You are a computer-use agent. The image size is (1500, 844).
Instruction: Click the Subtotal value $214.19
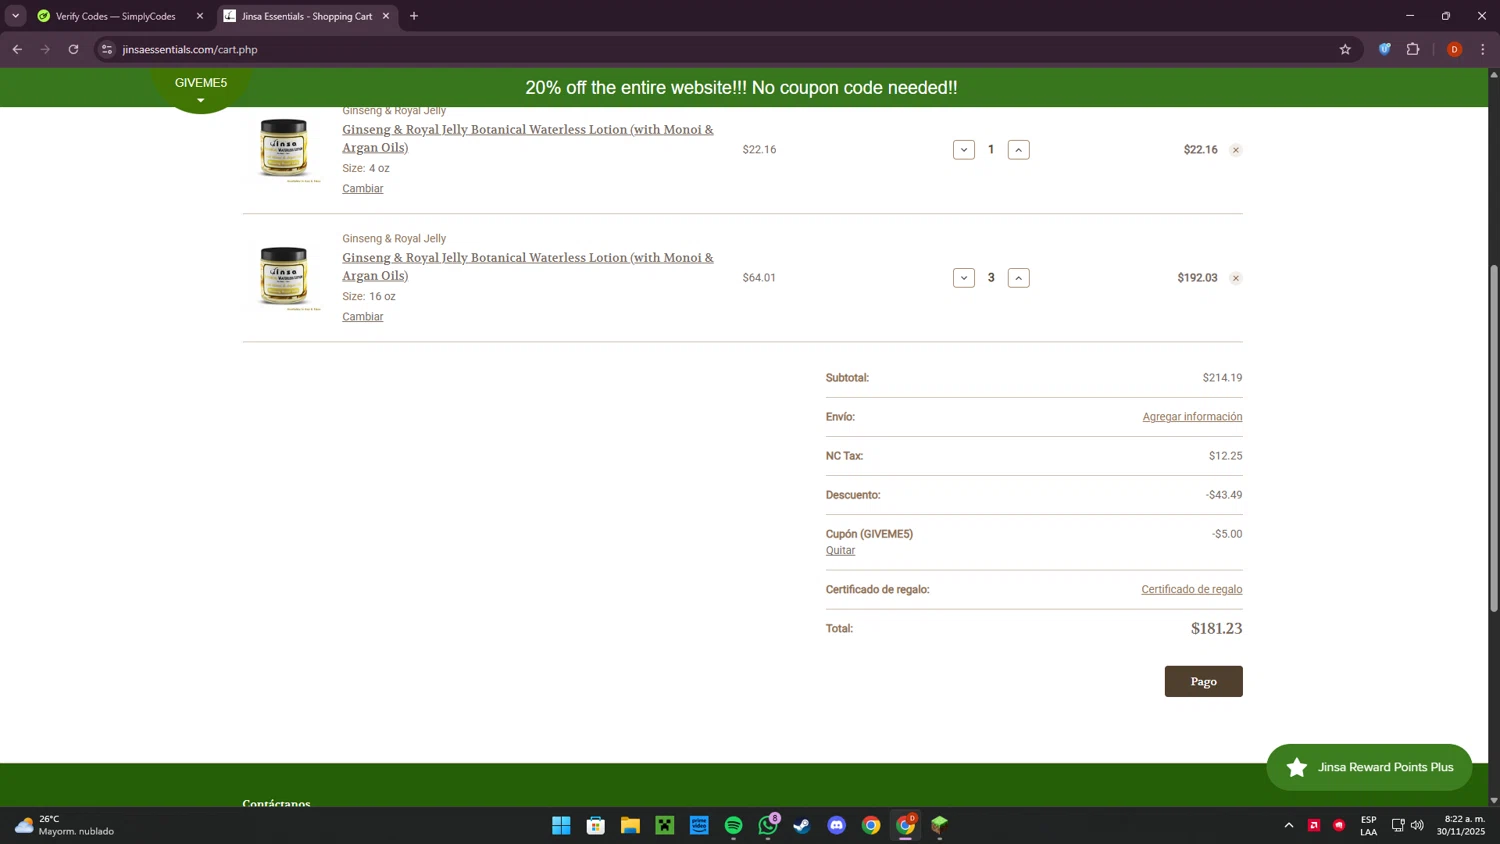(1222, 378)
